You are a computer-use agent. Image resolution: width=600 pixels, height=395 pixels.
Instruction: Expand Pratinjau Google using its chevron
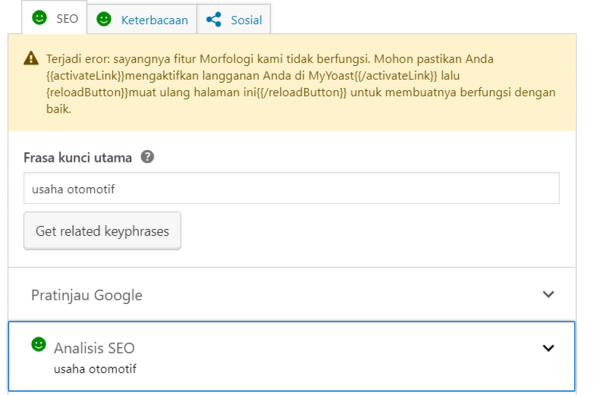coord(548,294)
